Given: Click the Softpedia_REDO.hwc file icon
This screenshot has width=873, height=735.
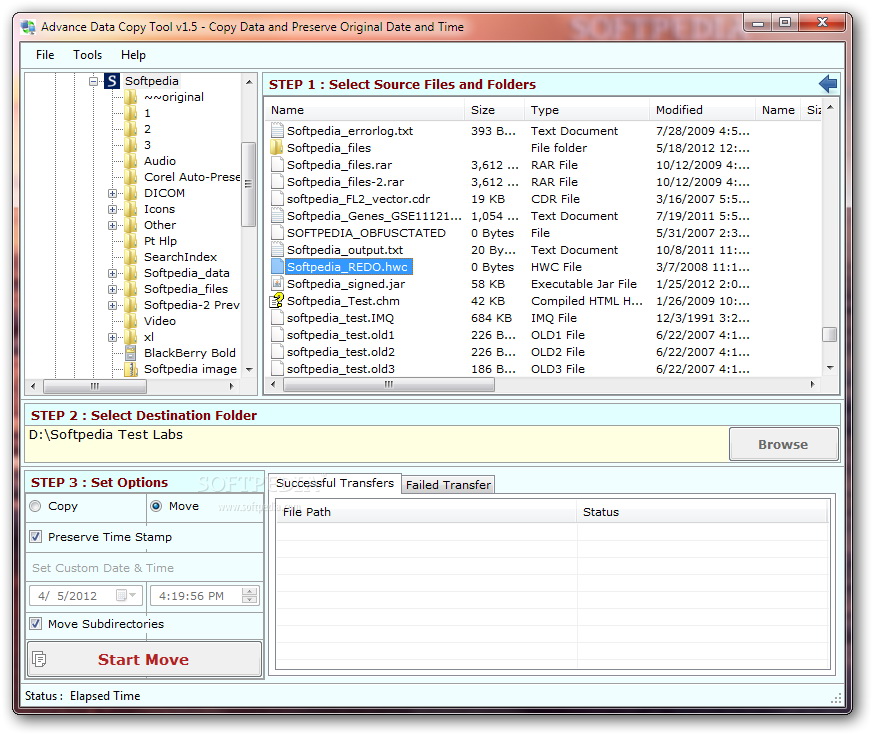Looking at the screenshot, I should tap(277, 267).
